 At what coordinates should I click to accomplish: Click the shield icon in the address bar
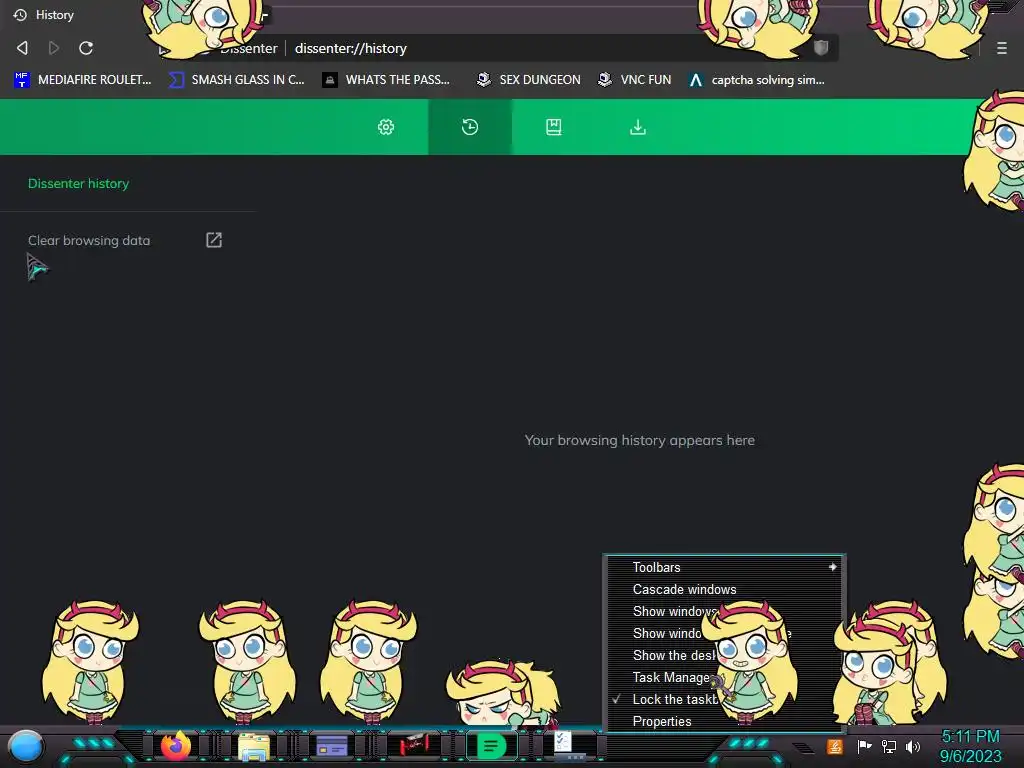tap(821, 48)
